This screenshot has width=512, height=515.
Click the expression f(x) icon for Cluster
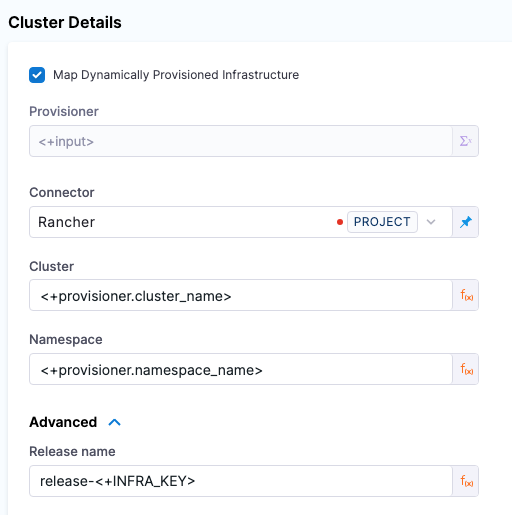coord(466,295)
